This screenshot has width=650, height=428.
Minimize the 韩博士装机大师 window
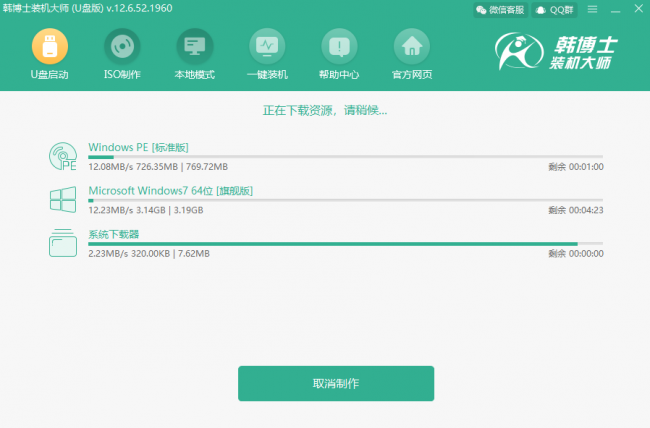coord(616,10)
